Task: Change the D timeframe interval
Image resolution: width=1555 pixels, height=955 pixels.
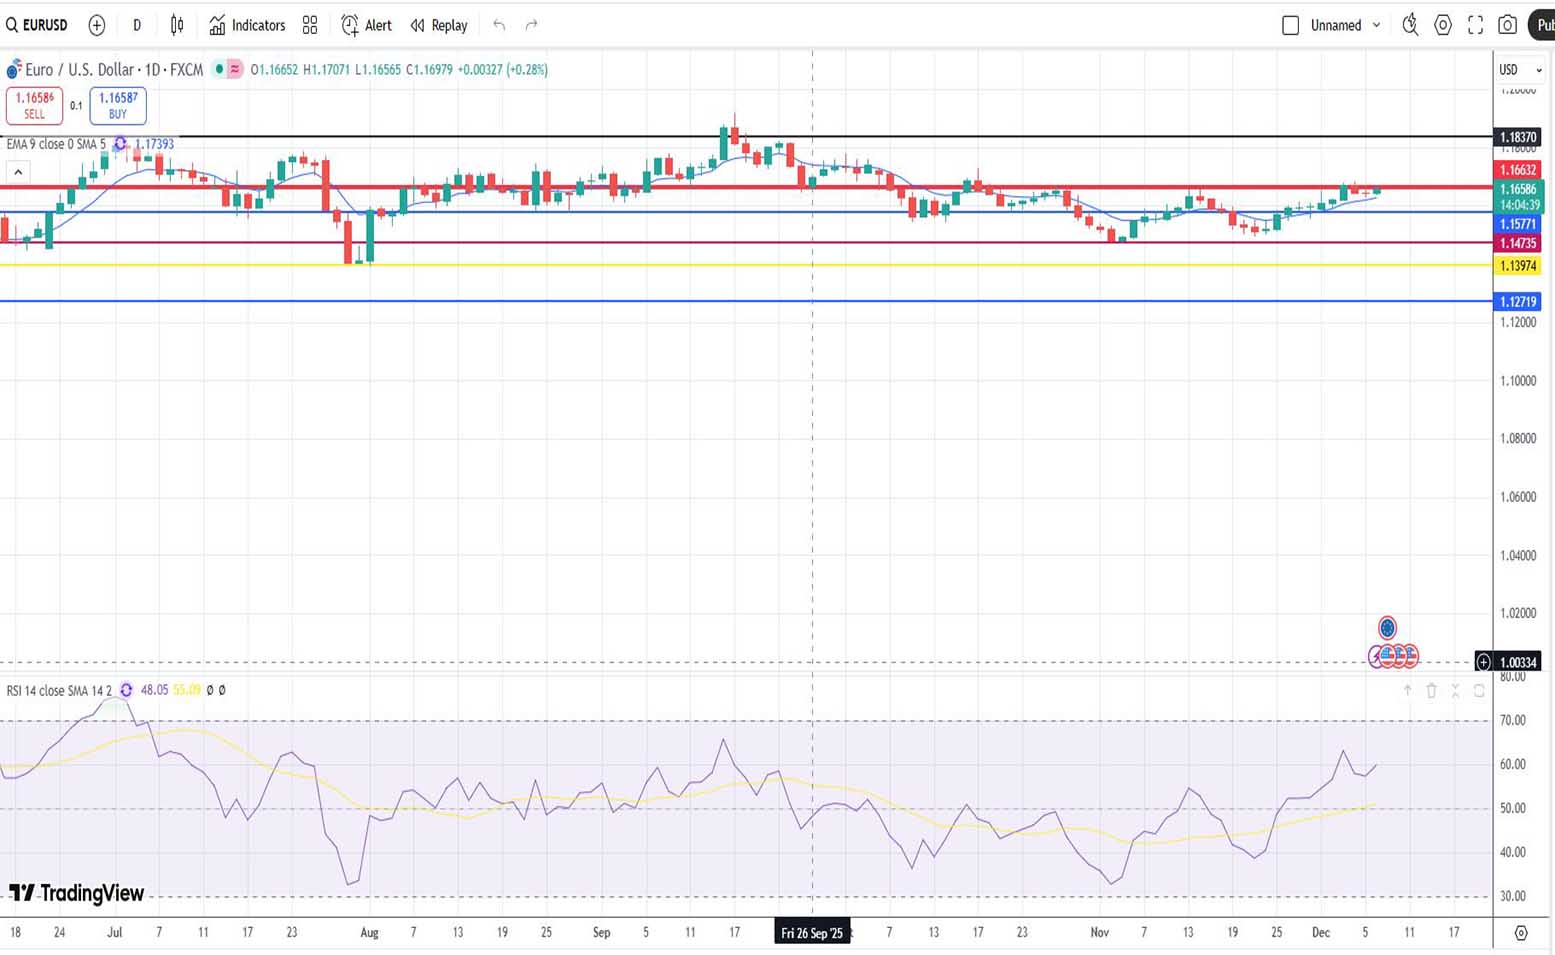Action: tap(137, 25)
